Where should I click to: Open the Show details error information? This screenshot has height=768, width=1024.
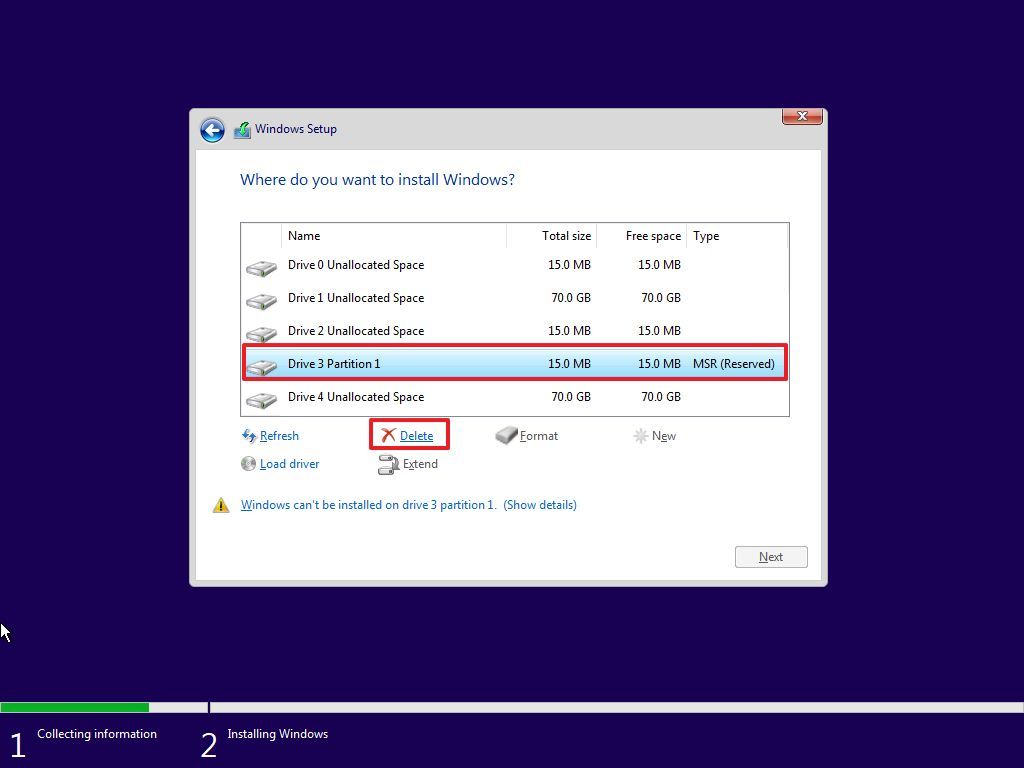point(540,504)
